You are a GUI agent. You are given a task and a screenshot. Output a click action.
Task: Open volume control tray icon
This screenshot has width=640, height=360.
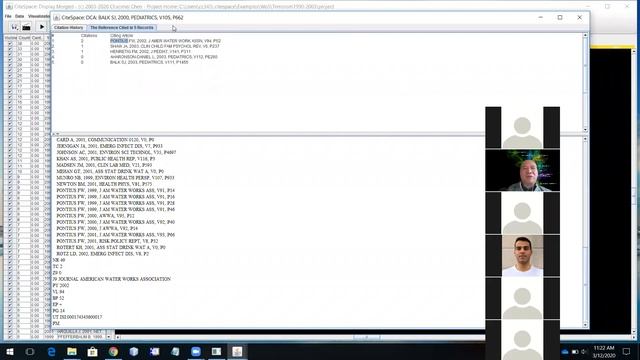point(584,351)
